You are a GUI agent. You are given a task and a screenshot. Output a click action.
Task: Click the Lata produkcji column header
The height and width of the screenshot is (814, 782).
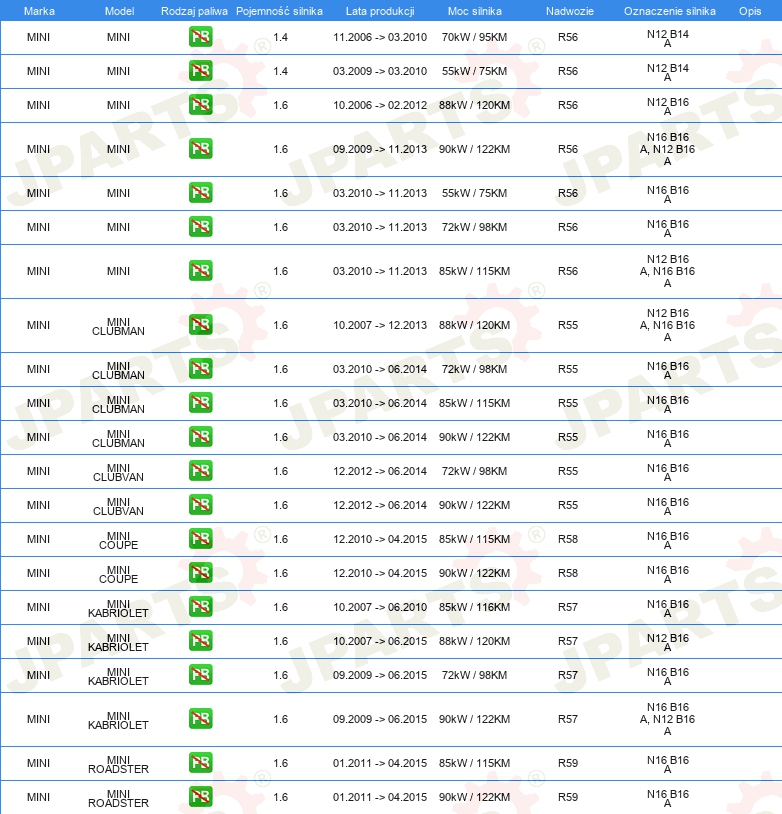(x=380, y=11)
